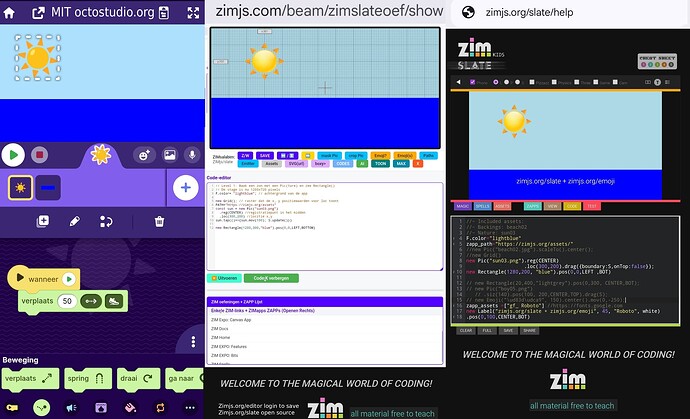
Task: Switch to the CODE tab
Action: coord(572,206)
